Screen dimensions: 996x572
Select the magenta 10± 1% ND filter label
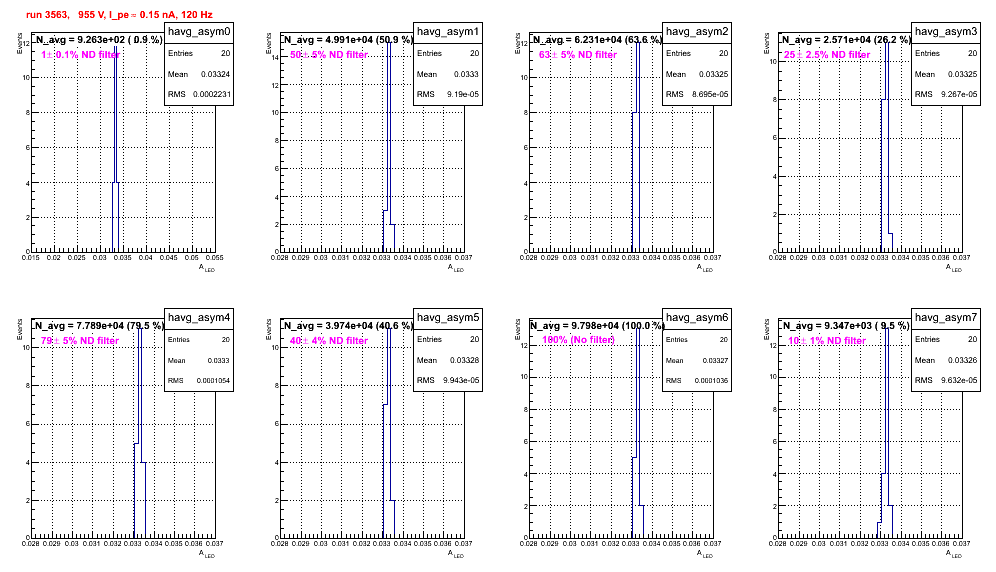827,341
